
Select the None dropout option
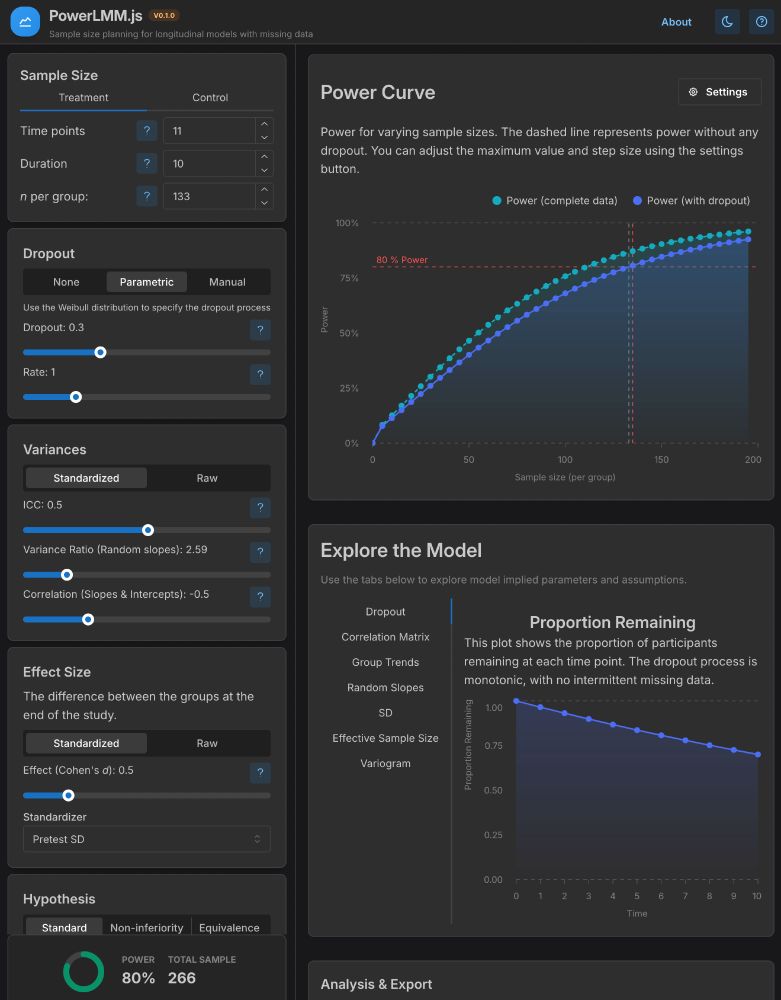click(x=66, y=282)
